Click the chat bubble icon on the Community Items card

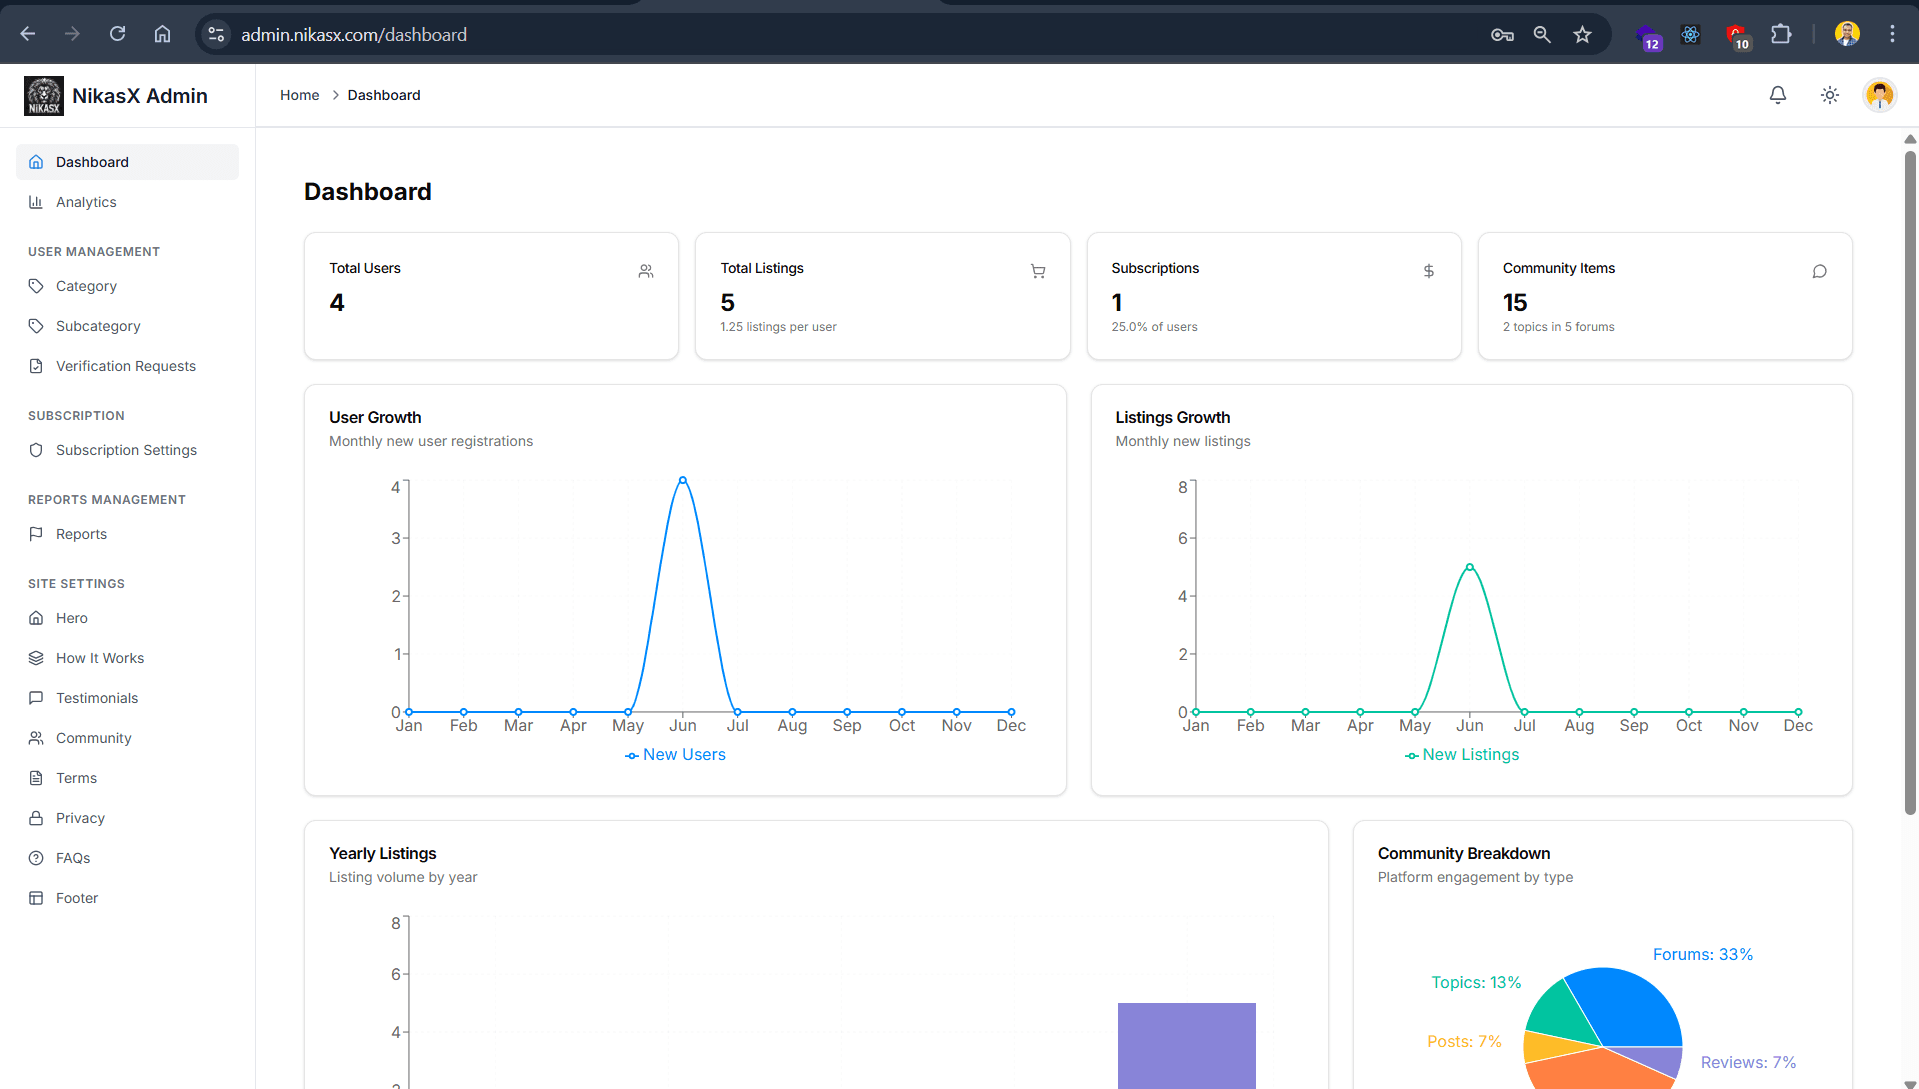point(1820,271)
